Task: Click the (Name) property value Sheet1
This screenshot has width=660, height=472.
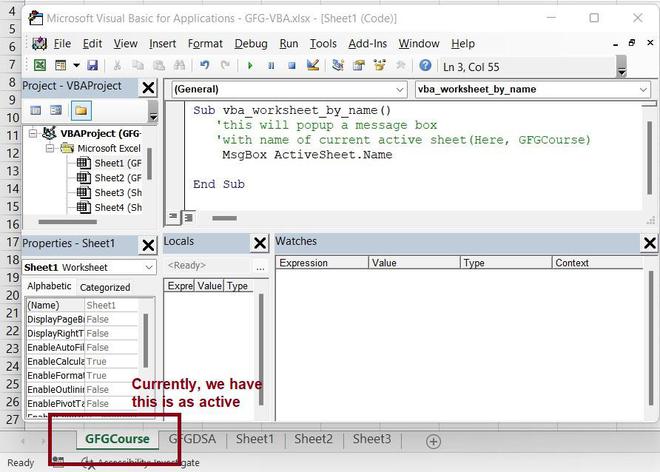Action: pos(112,305)
